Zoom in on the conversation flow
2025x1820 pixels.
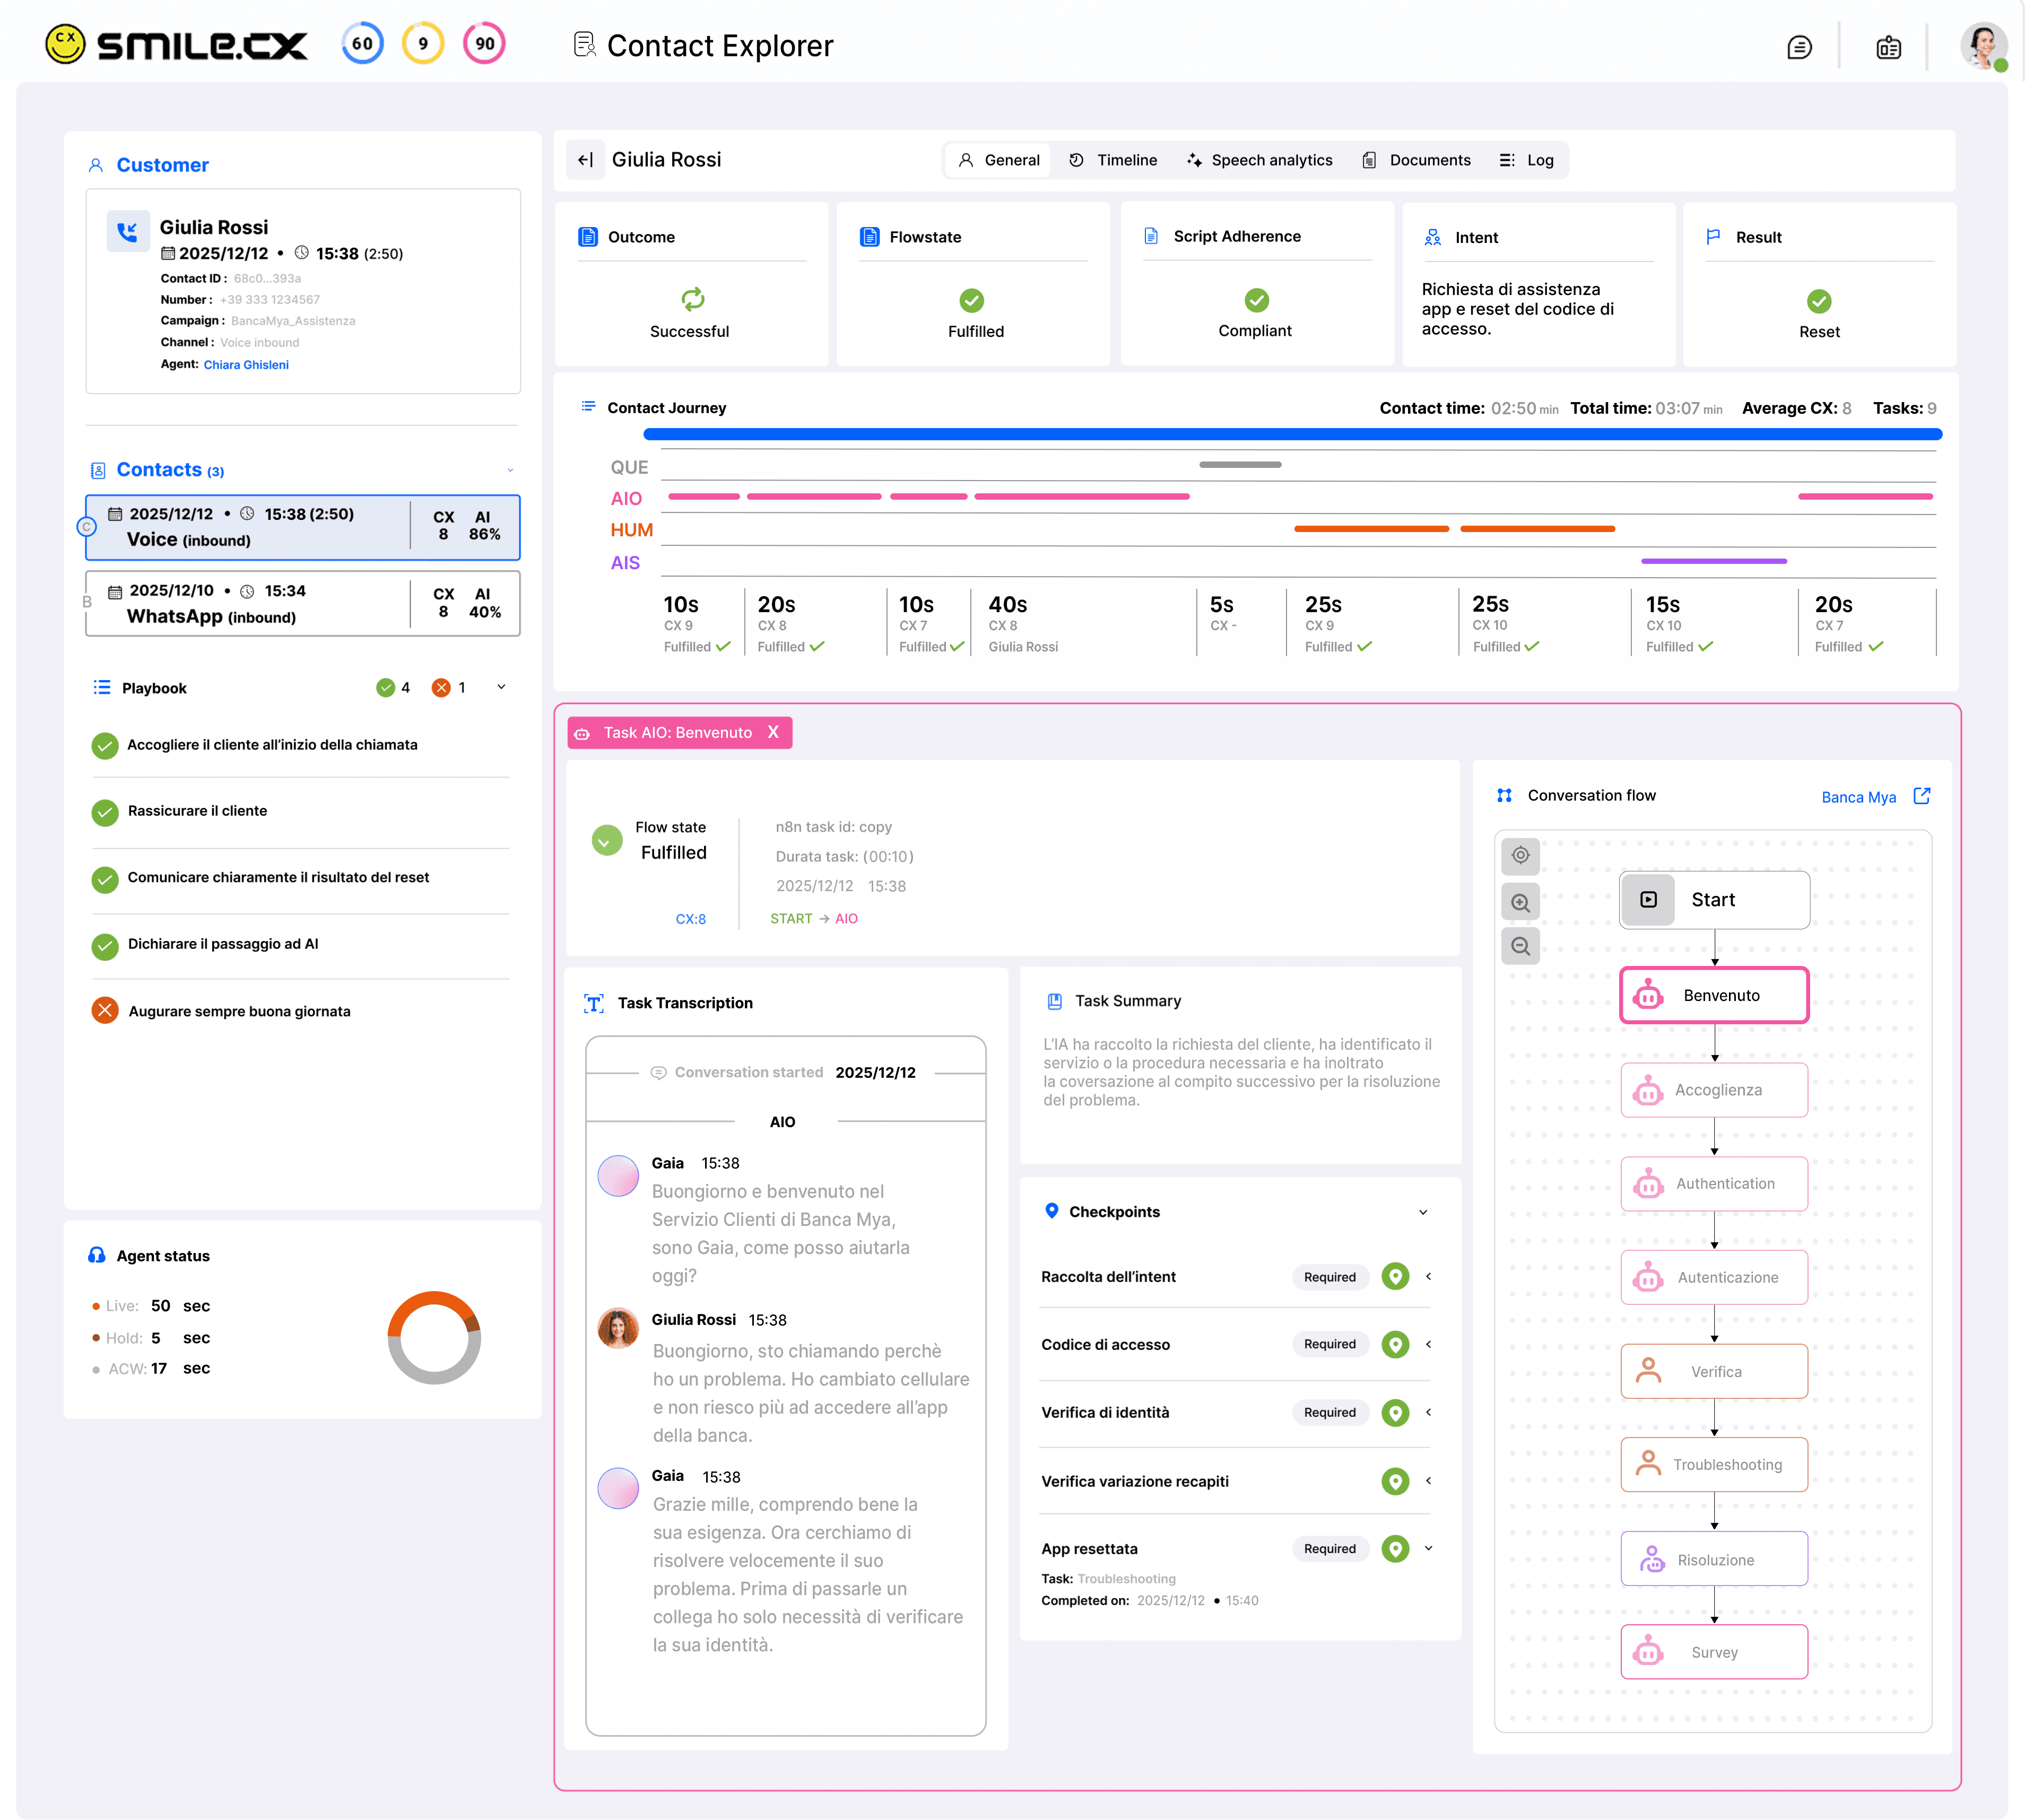point(1520,902)
